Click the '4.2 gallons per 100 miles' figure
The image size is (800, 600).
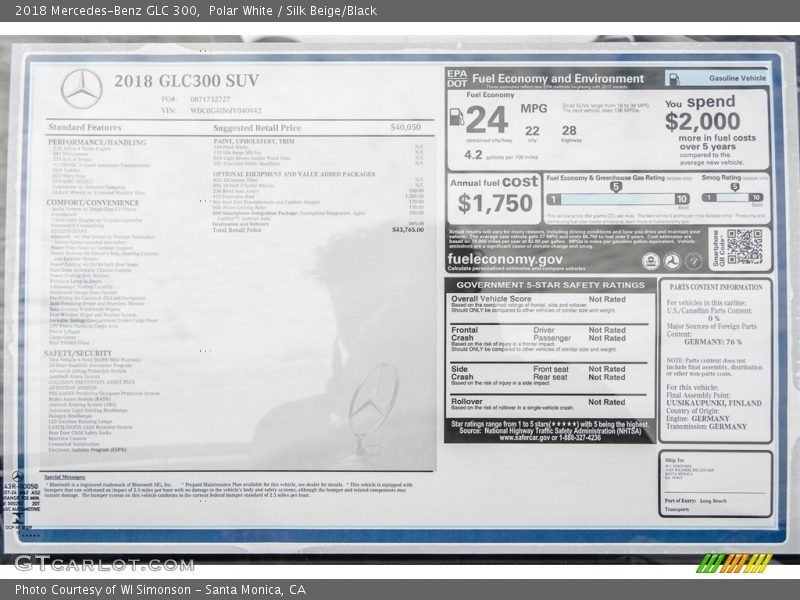pos(501,155)
